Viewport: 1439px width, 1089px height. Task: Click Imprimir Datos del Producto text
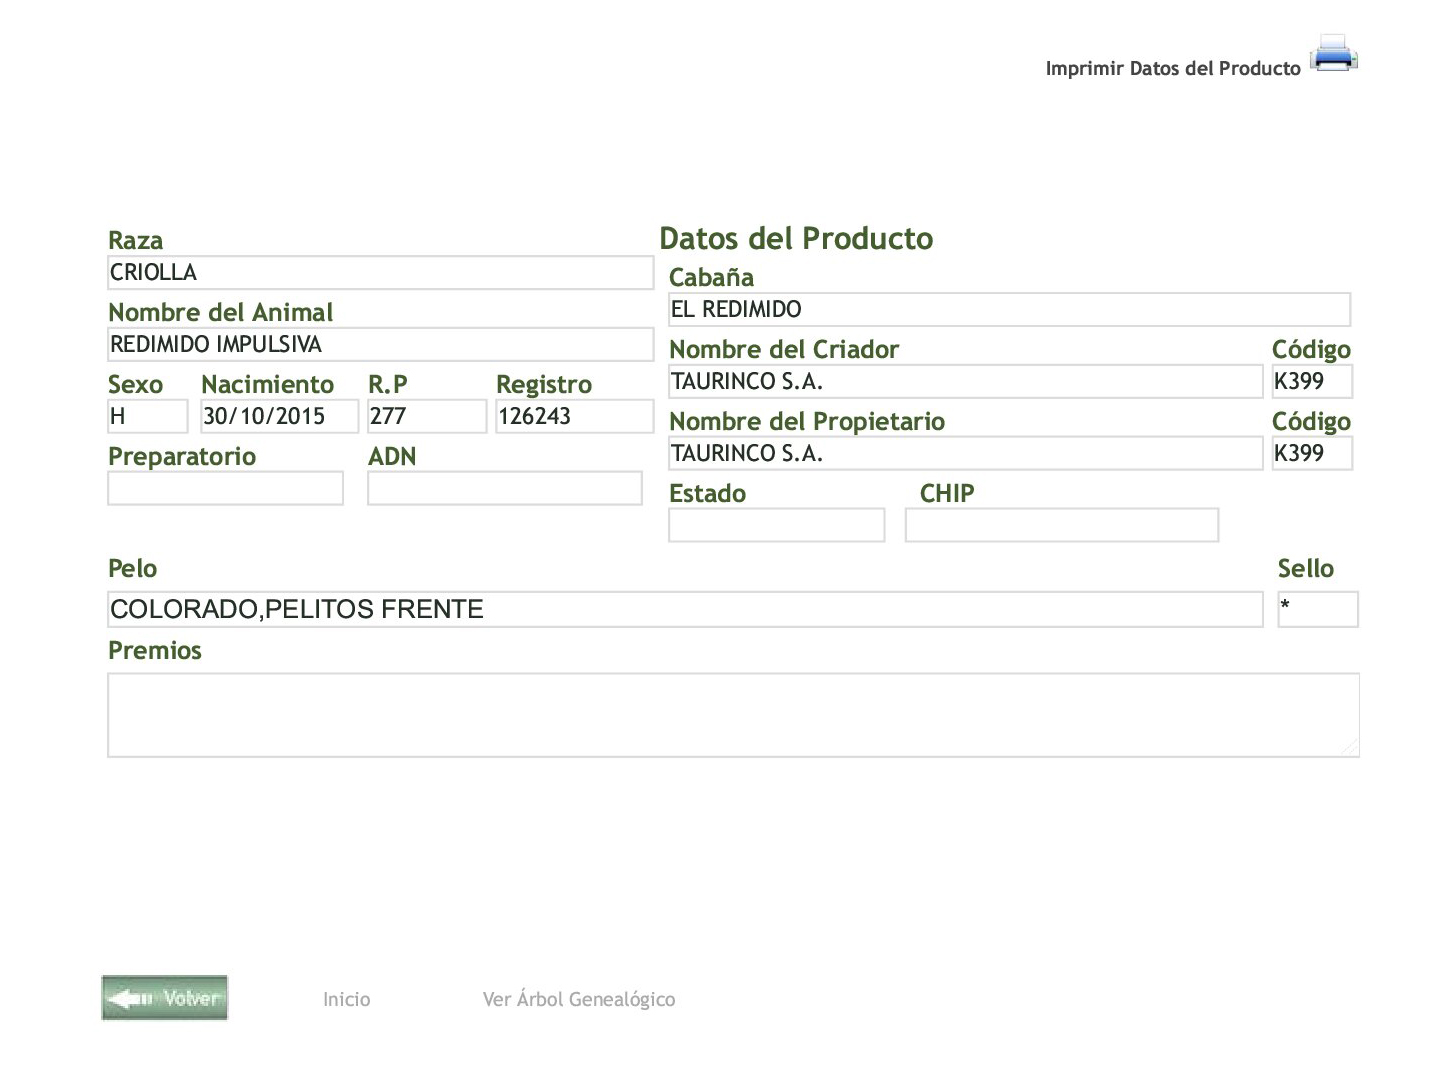1172,68
